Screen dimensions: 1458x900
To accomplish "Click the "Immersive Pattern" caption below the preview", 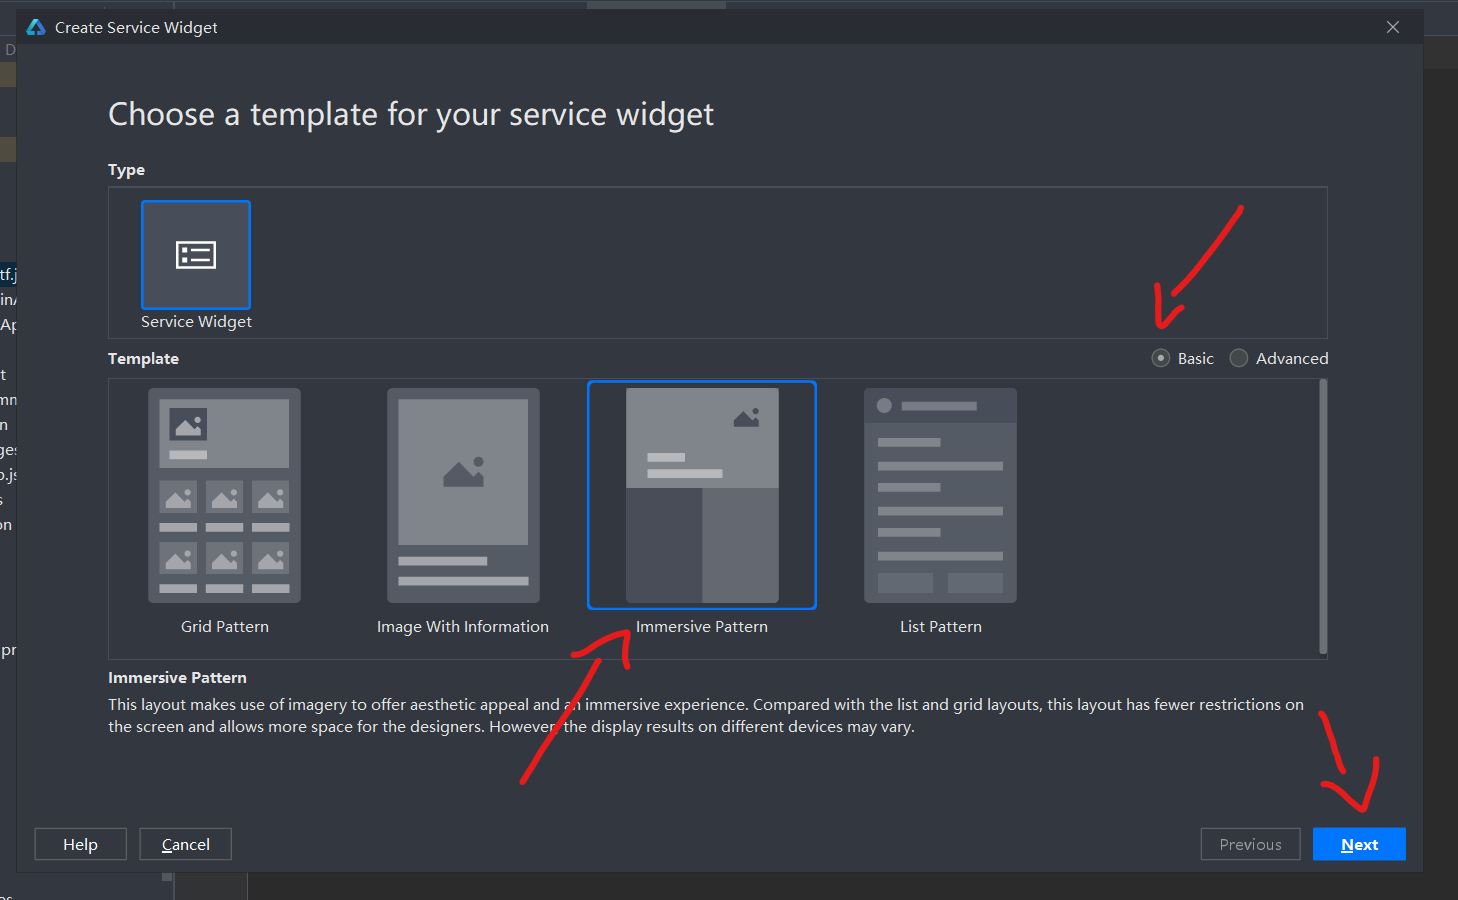I will (x=702, y=627).
